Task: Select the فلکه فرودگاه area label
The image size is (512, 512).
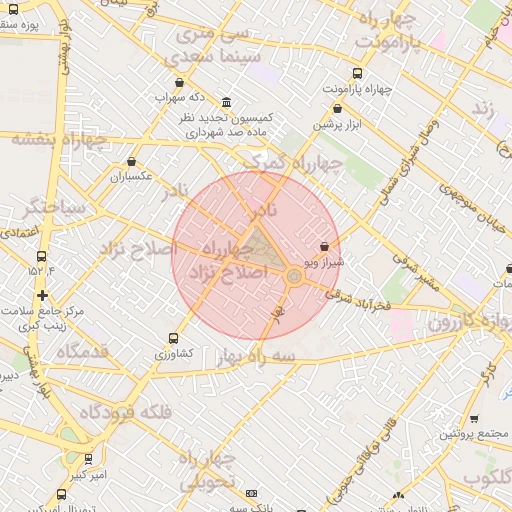Action: tap(126, 413)
